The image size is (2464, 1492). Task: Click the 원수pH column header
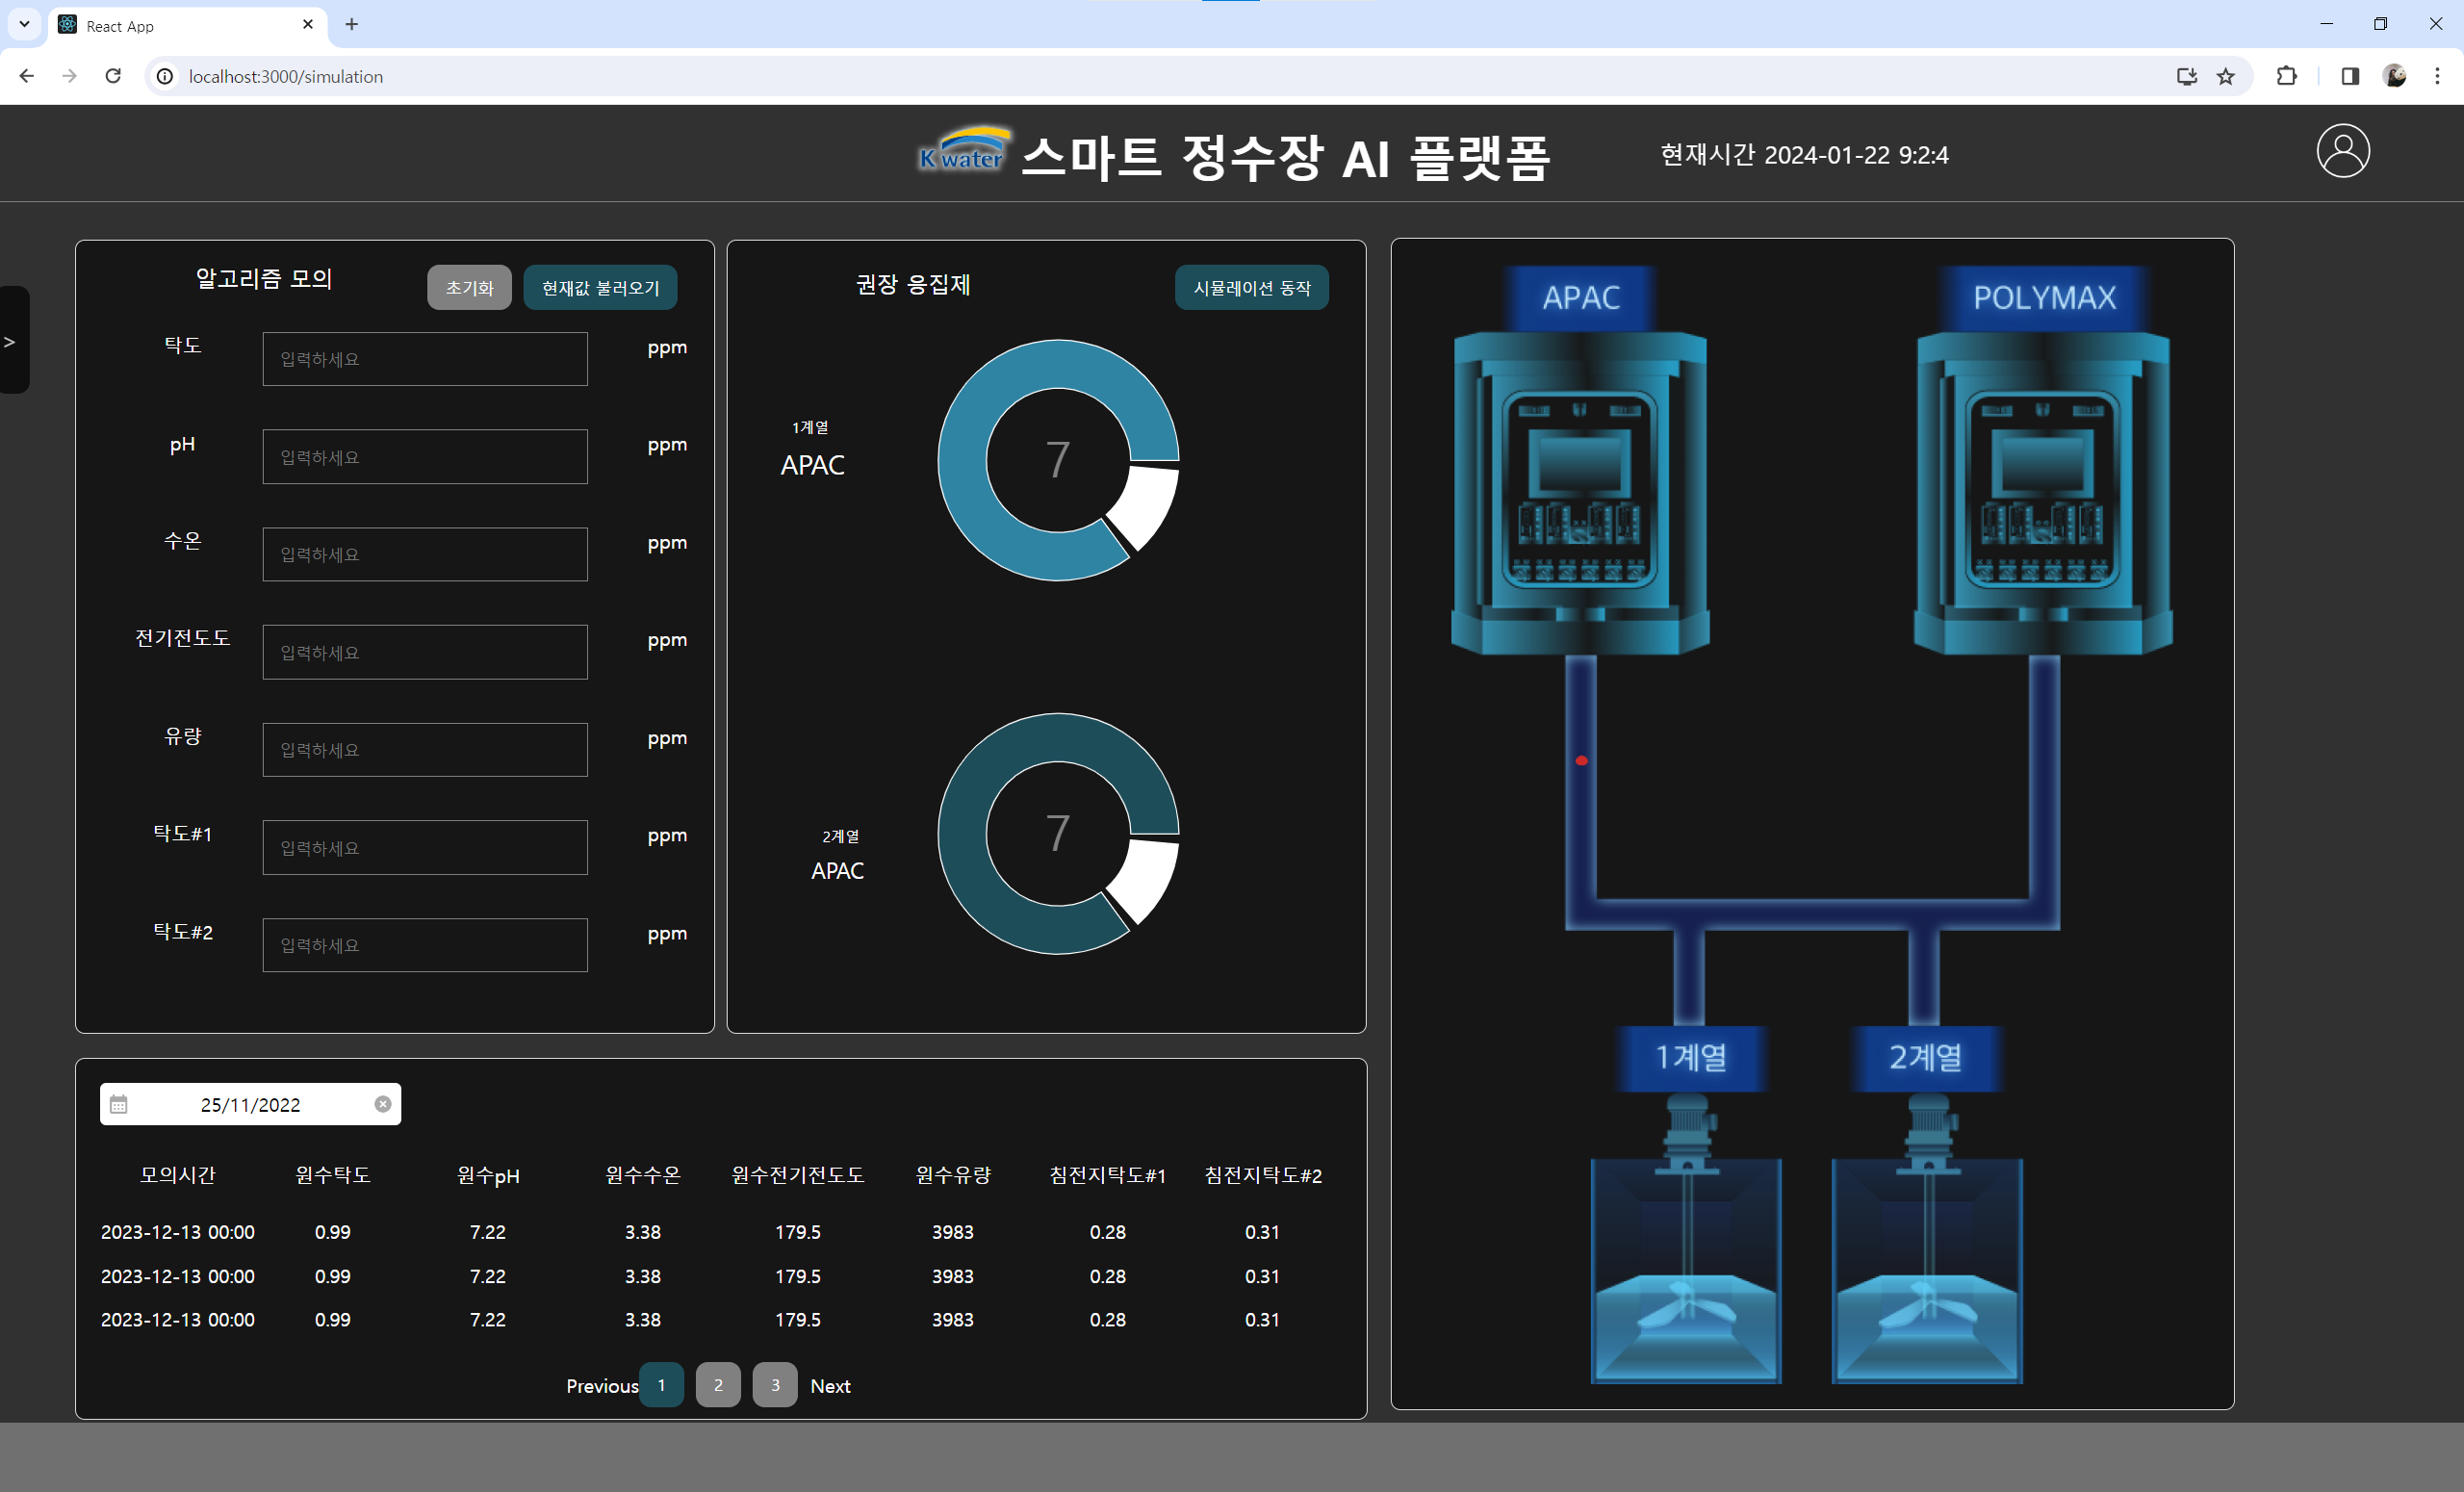click(x=488, y=1176)
